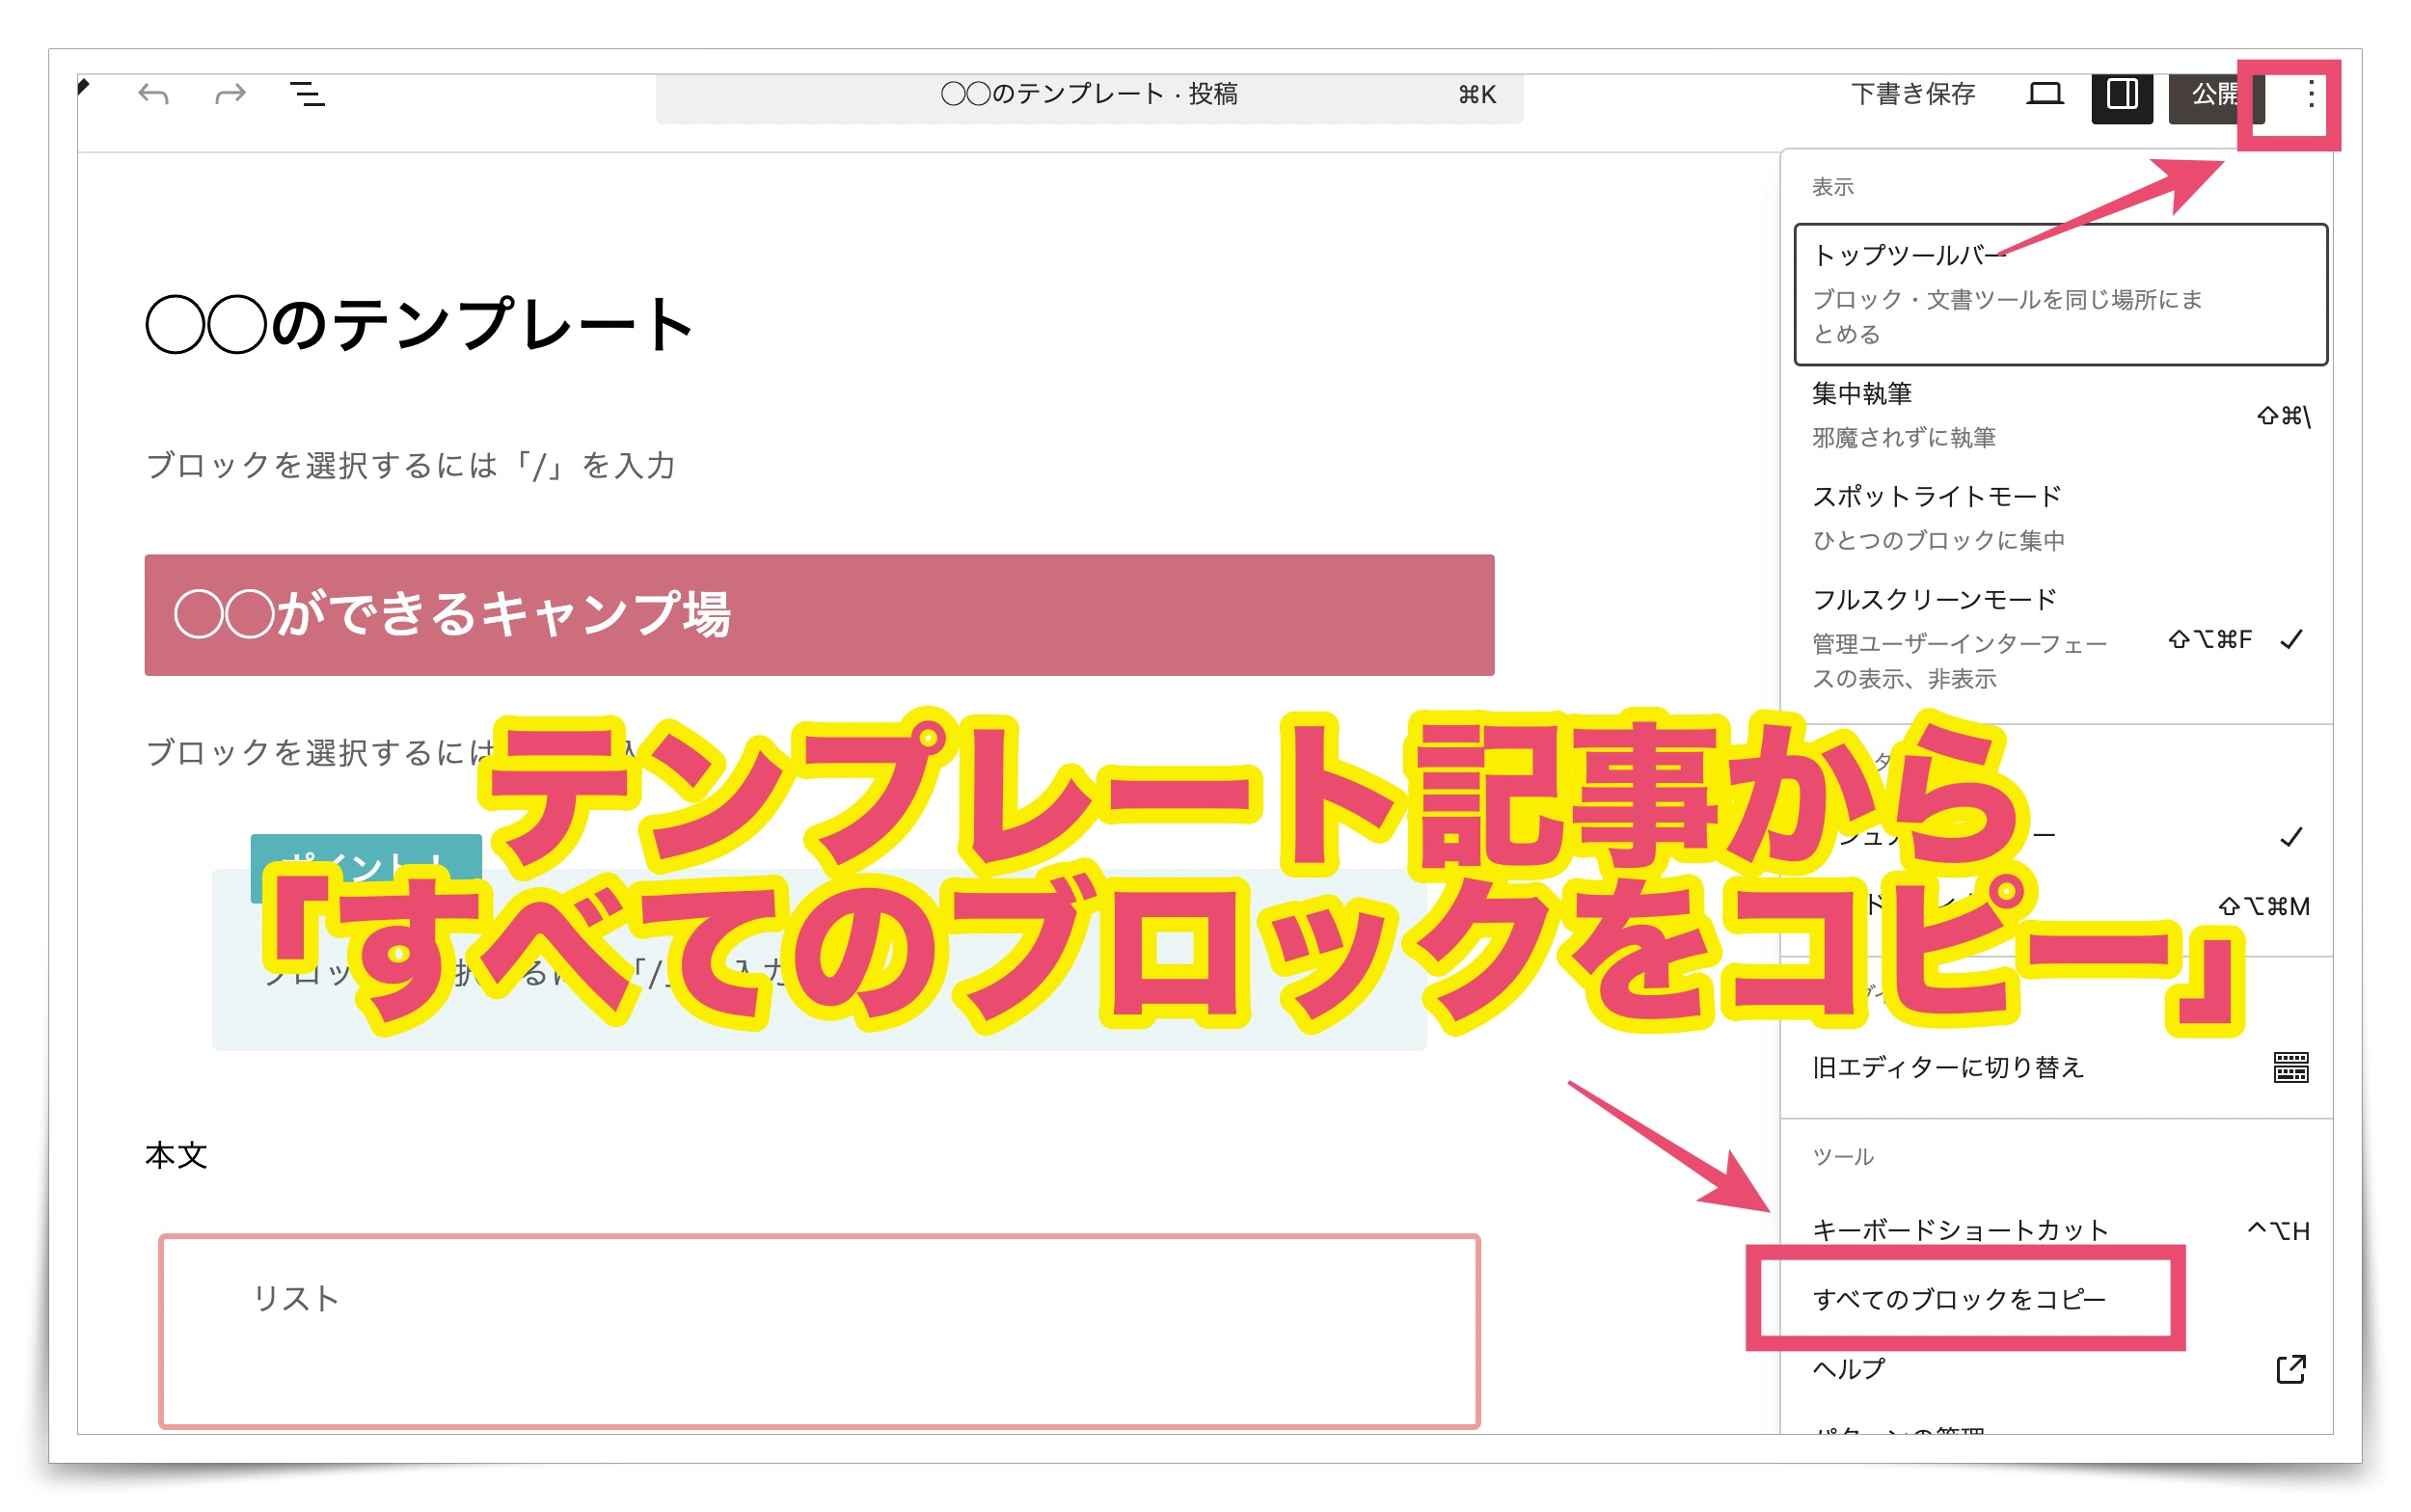Enable 集中執筆 distraction-free mode
Screen dimensions: 2411x1512
(2060, 415)
